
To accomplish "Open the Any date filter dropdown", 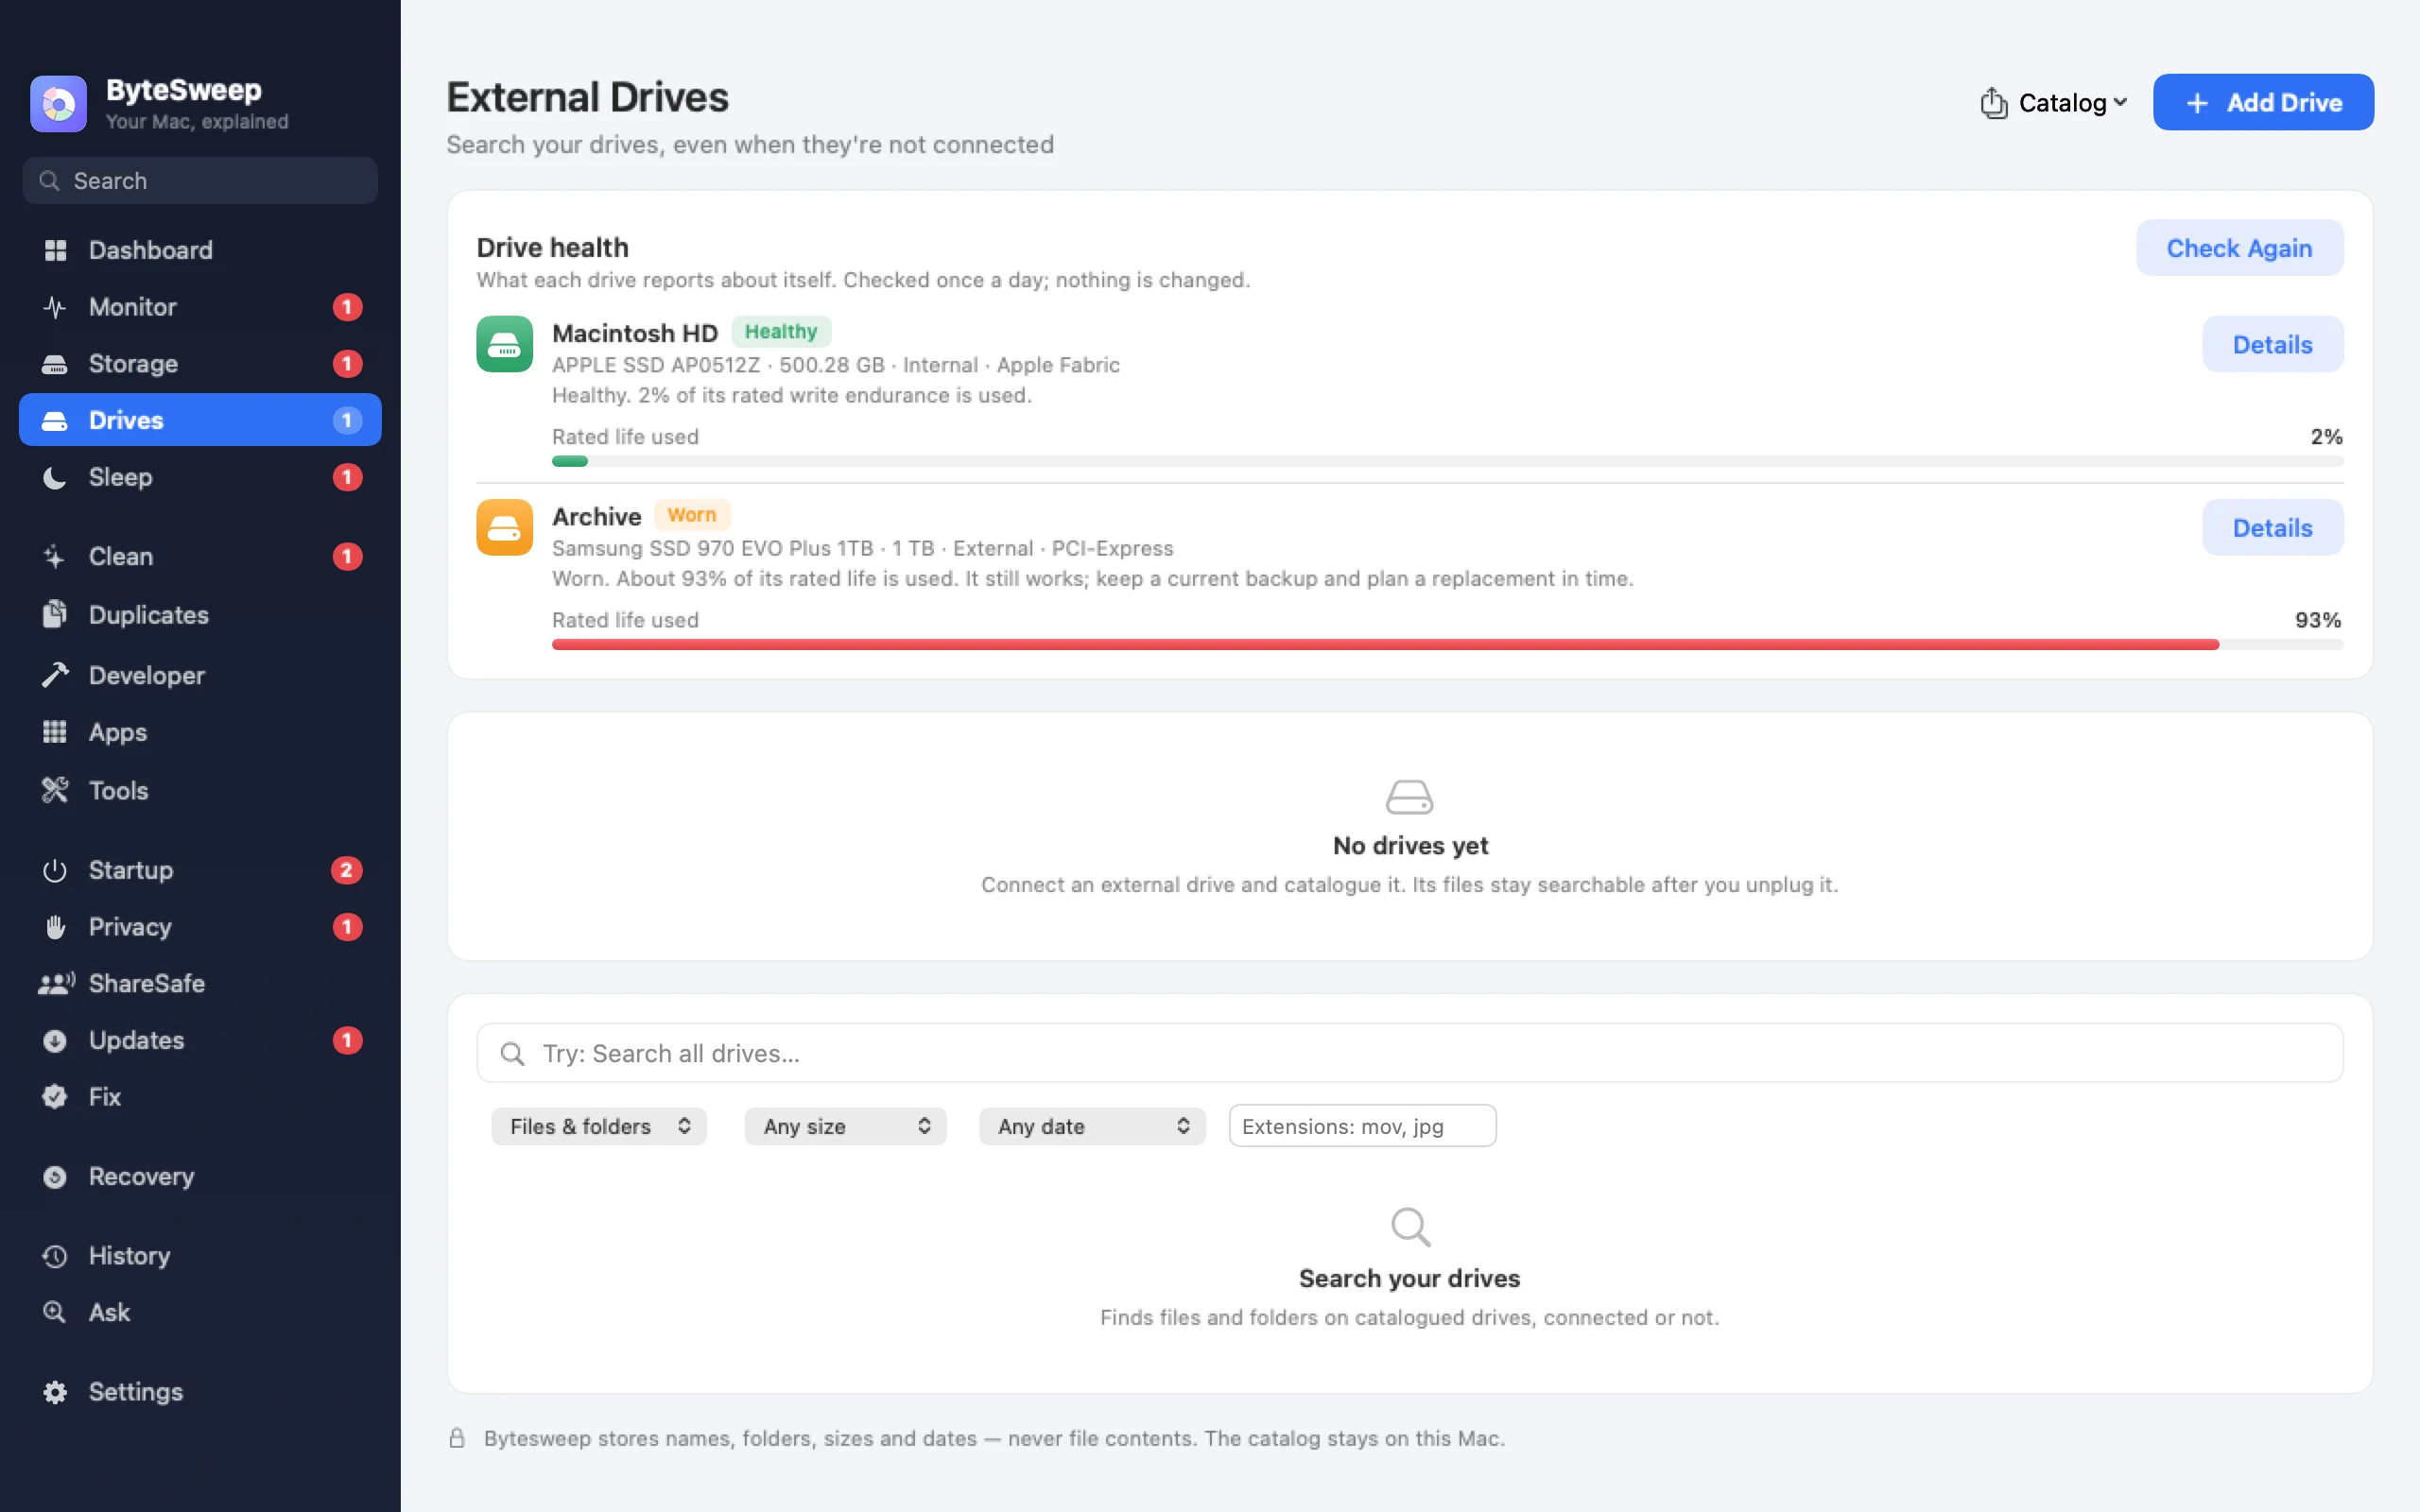I will coord(1092,1126).
